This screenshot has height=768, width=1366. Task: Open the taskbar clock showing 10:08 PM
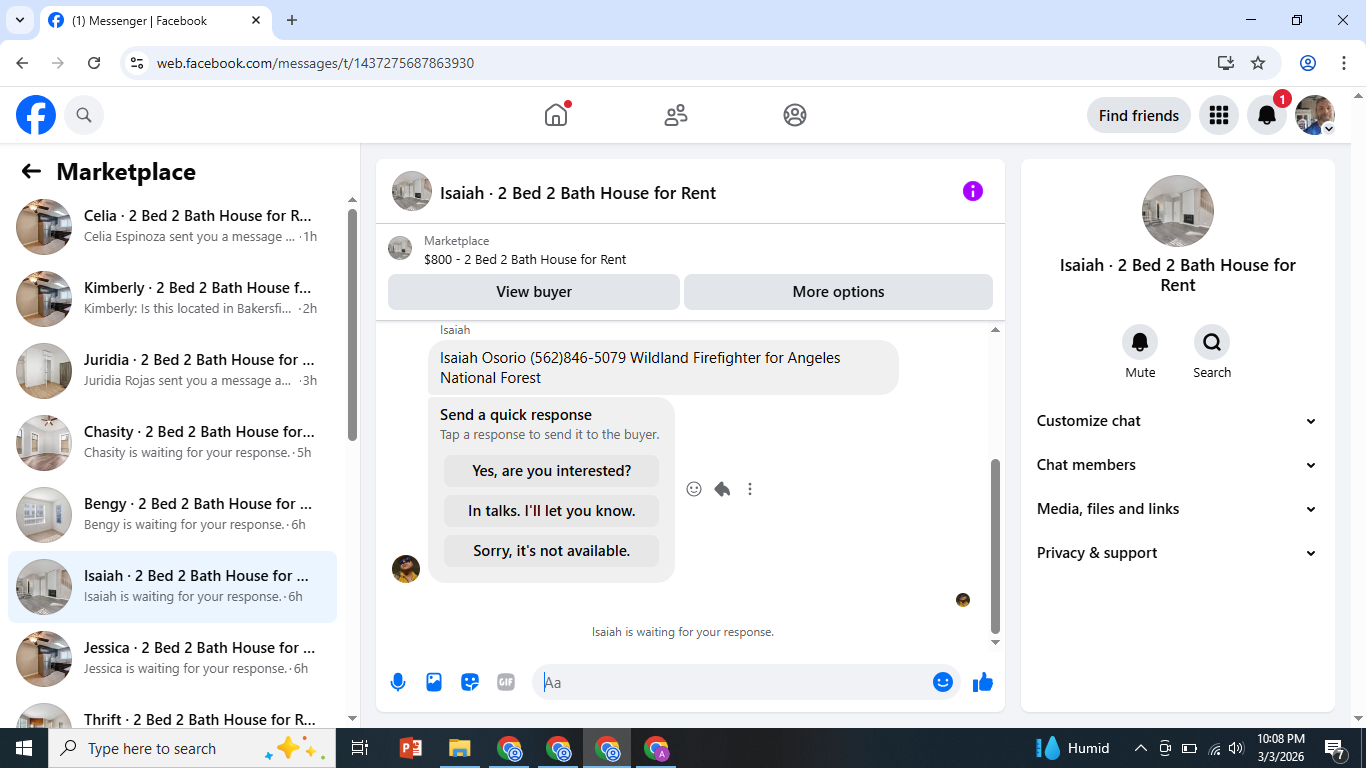pyautogui.click(x=1281, y=748)
